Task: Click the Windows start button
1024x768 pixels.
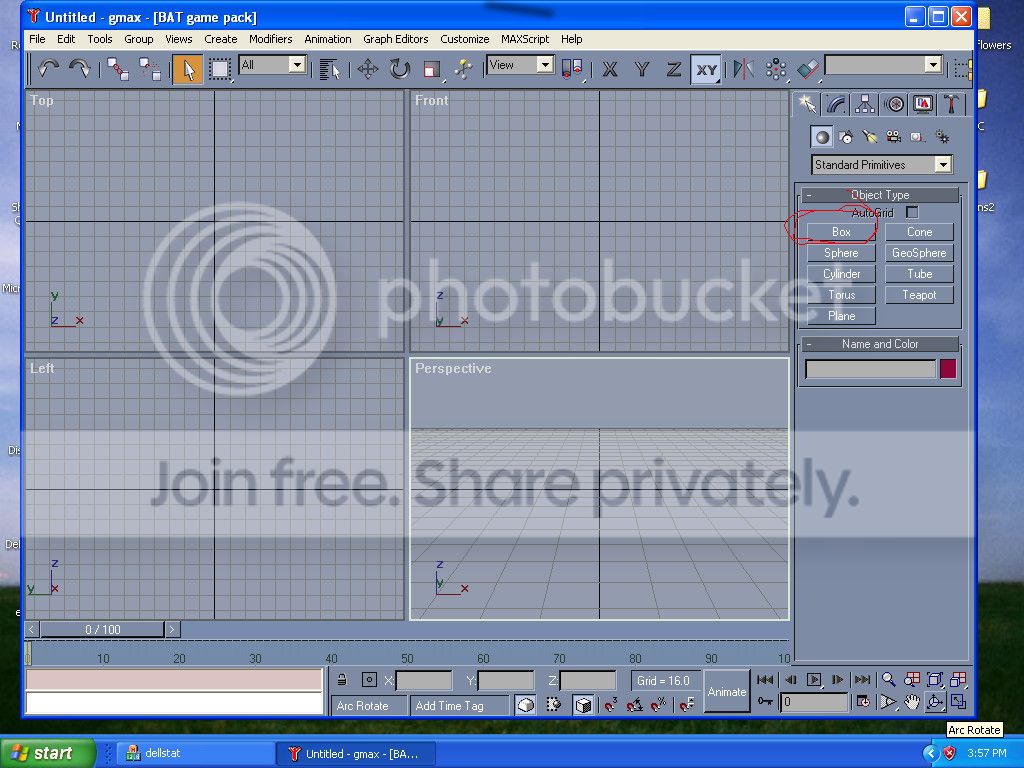Action: (x=48, y=753)
